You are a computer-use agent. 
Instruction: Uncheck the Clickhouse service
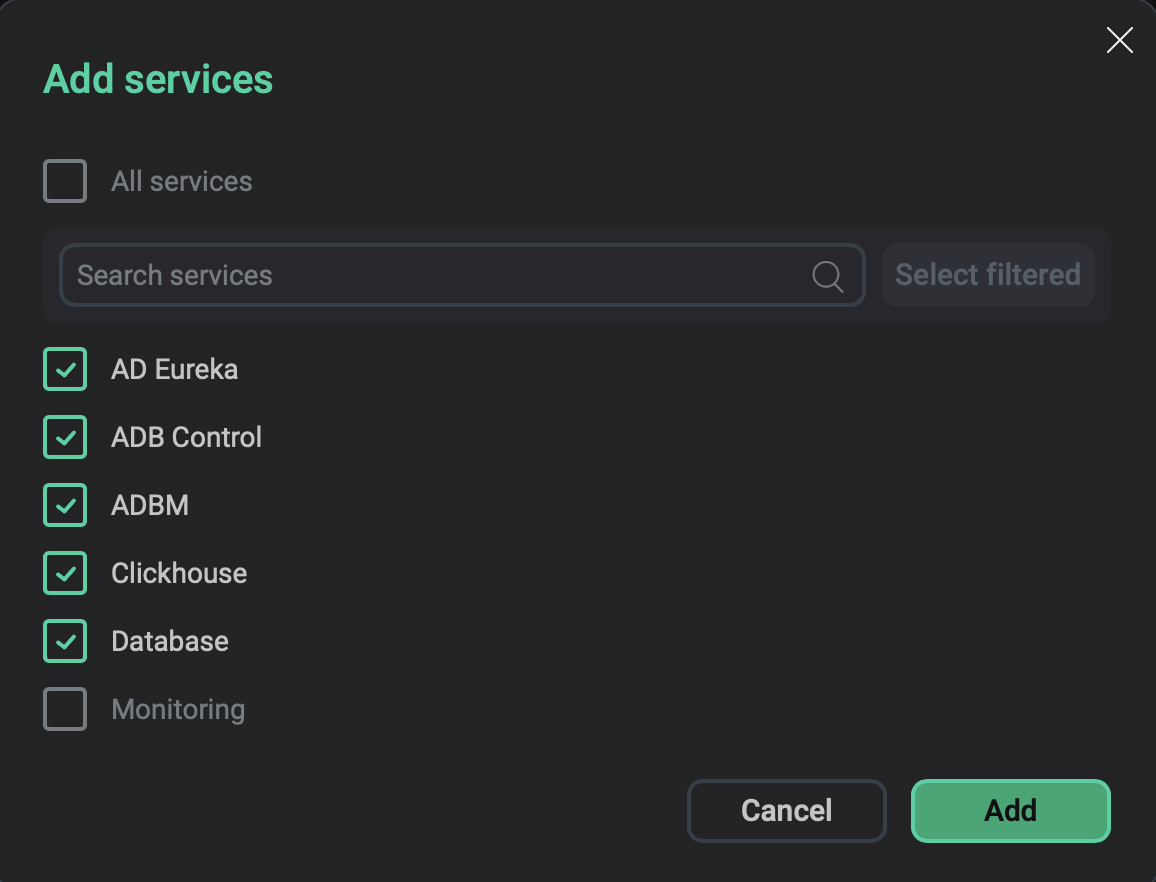tap(64, 573)
